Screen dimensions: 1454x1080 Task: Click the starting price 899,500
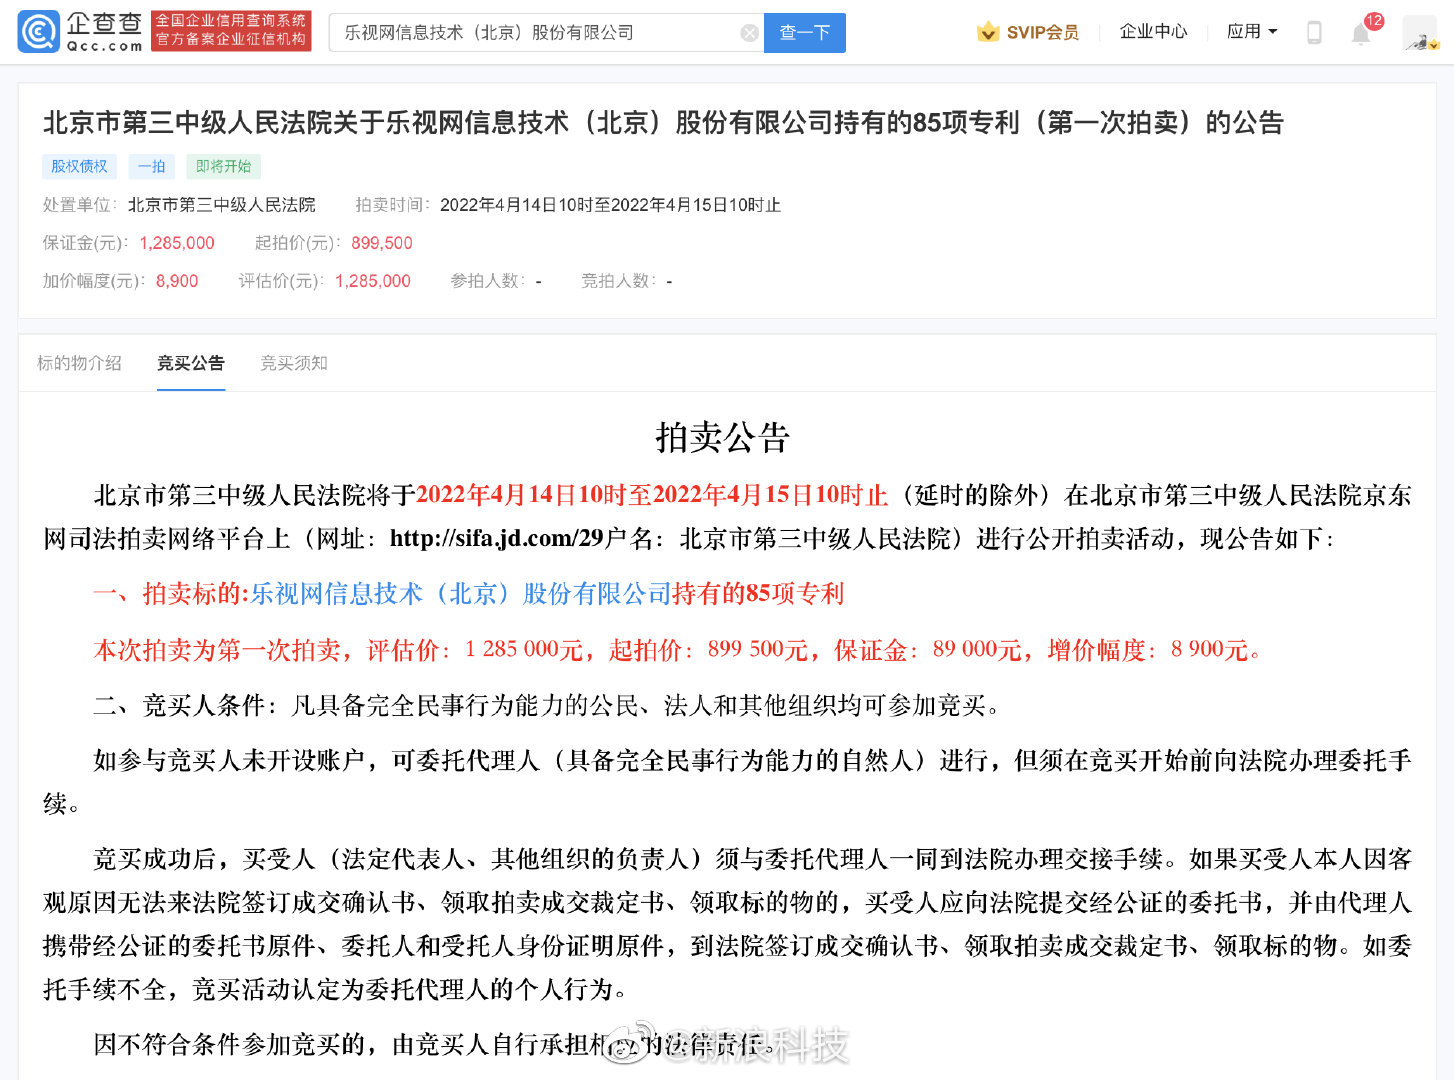point(382,243)
